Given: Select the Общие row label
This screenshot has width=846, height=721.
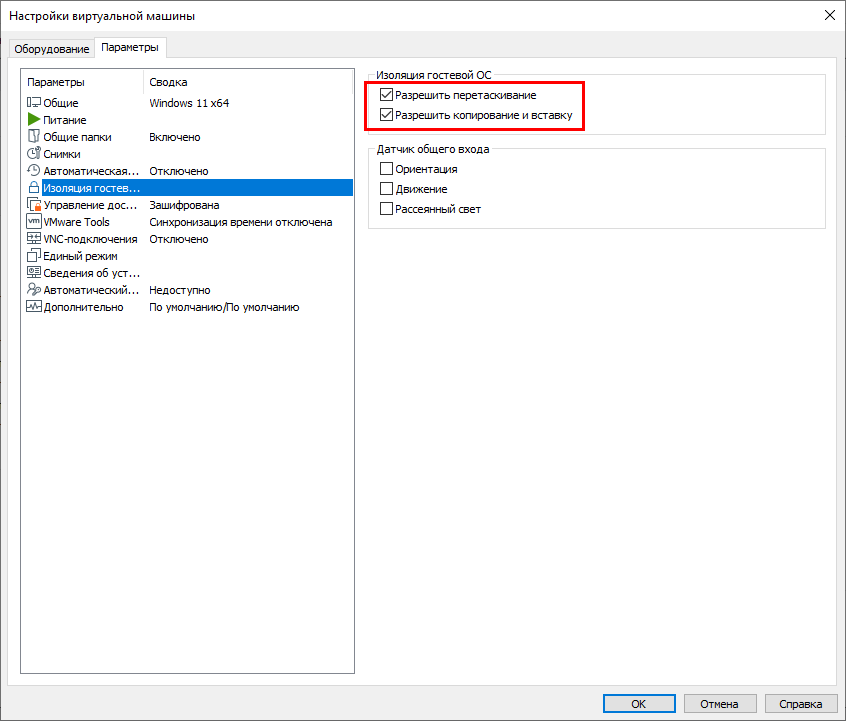Looking at the screenshot, I should [60, 103].
